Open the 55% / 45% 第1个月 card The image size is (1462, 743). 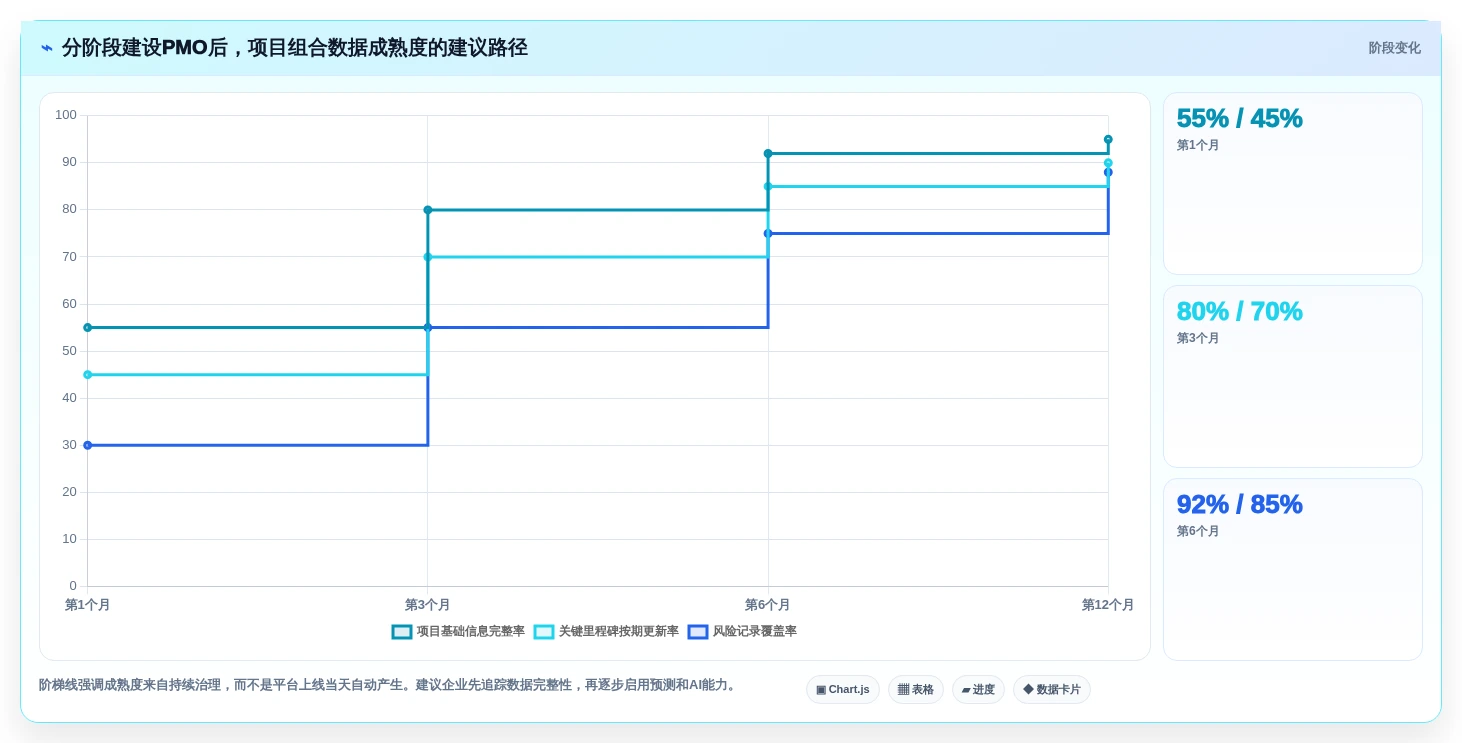coord(1292,184)
